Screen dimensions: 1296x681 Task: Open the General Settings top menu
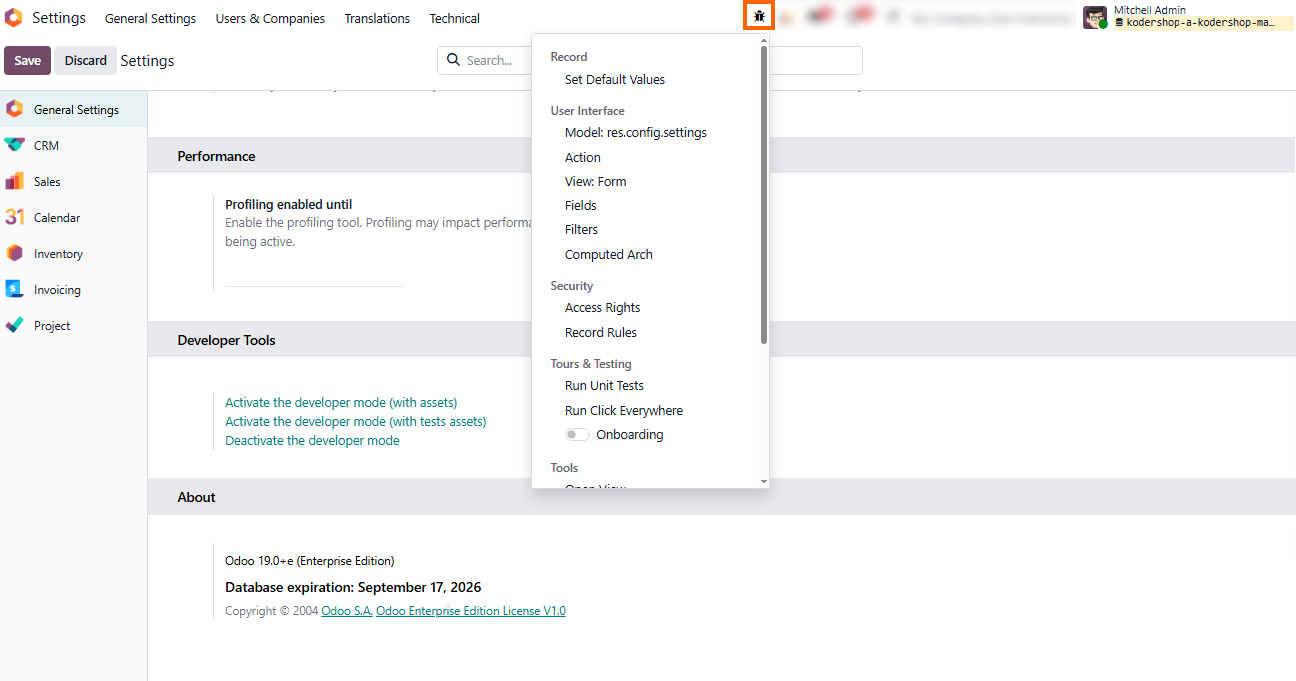click(150, 18)
